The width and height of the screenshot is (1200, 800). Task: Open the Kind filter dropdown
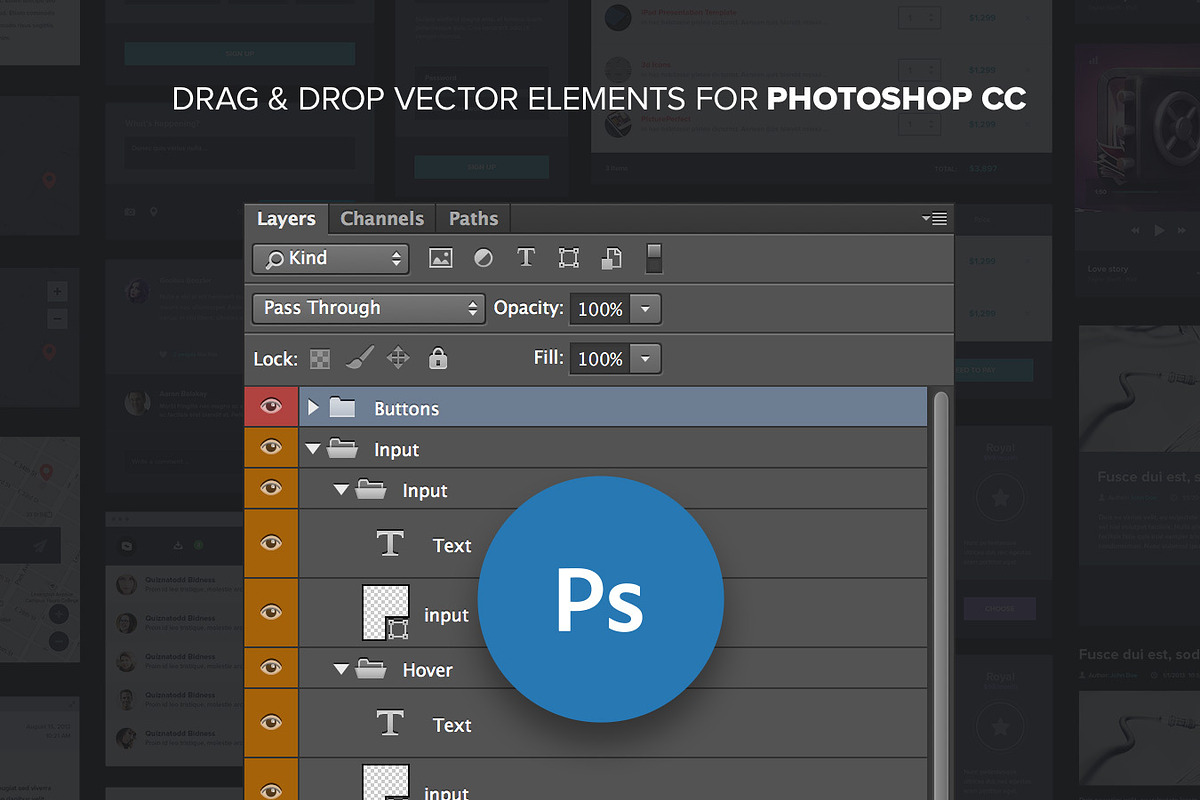click(x=330, y=258)
